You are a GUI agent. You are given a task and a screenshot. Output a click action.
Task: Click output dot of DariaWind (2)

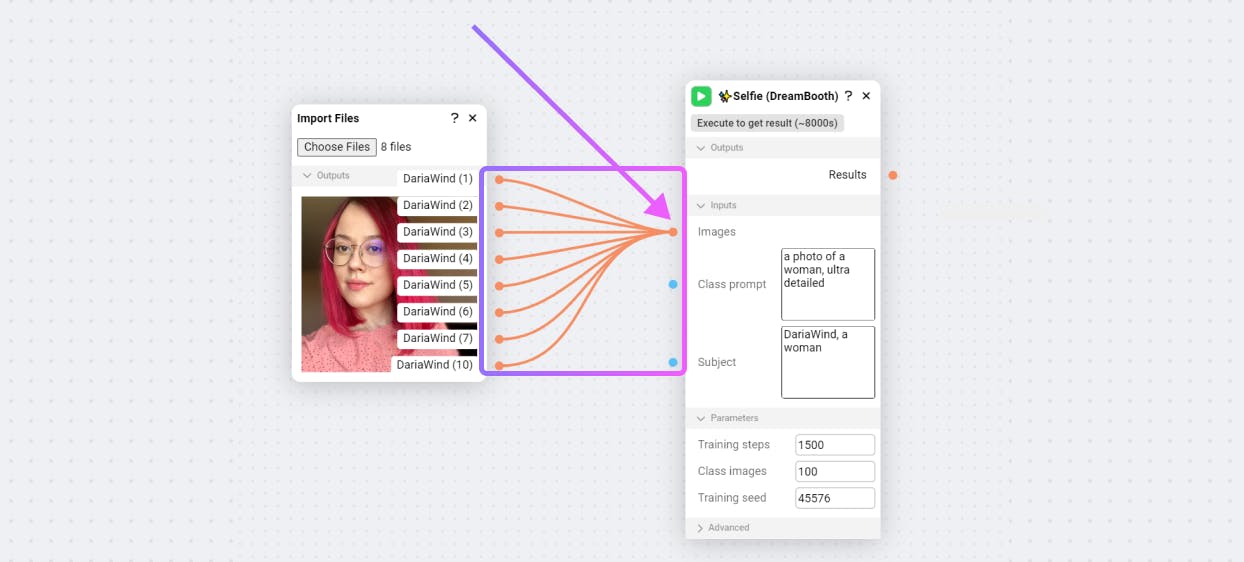pyautogui.click(x=499, y=206)
